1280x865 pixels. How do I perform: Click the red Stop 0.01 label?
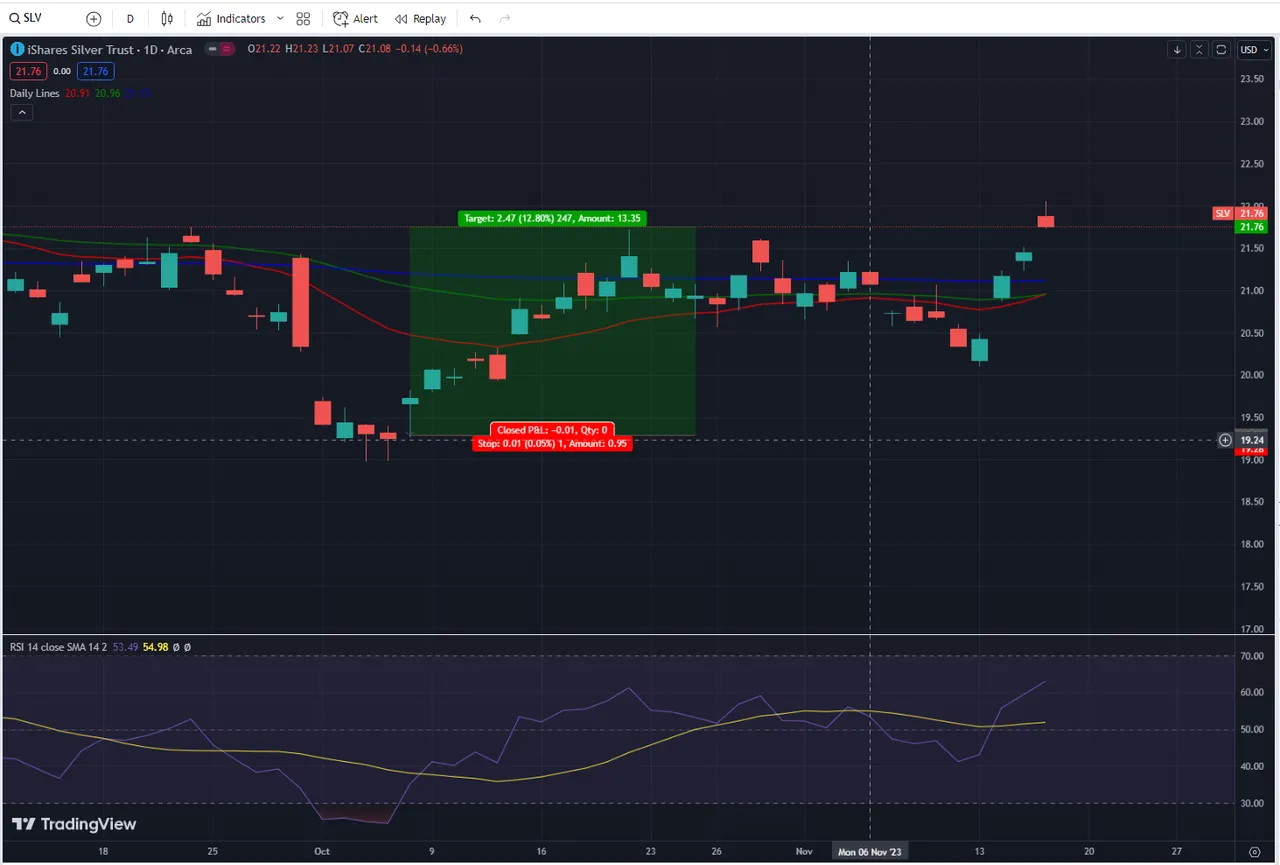pyautogui.click(x=552, y=443)
